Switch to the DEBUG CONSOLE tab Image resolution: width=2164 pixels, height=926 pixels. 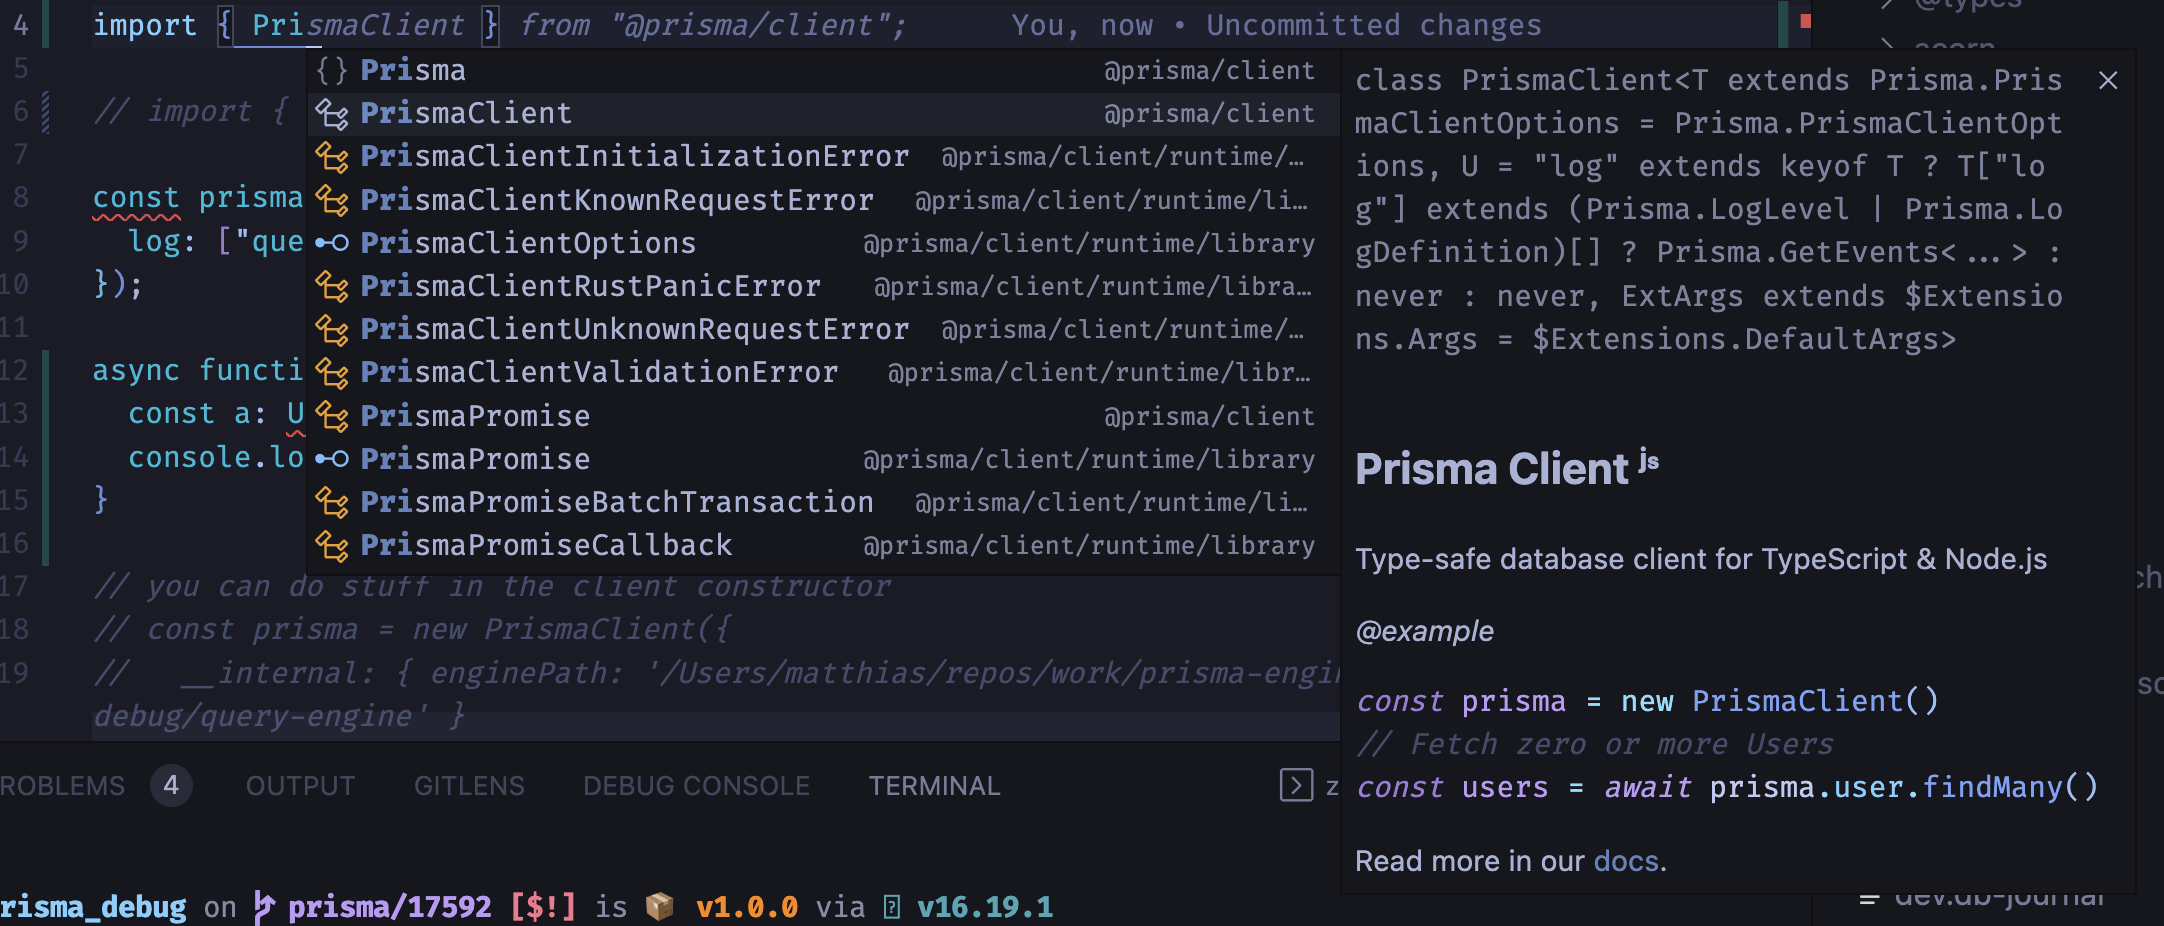pyautogui.click(x=696, y=785)
